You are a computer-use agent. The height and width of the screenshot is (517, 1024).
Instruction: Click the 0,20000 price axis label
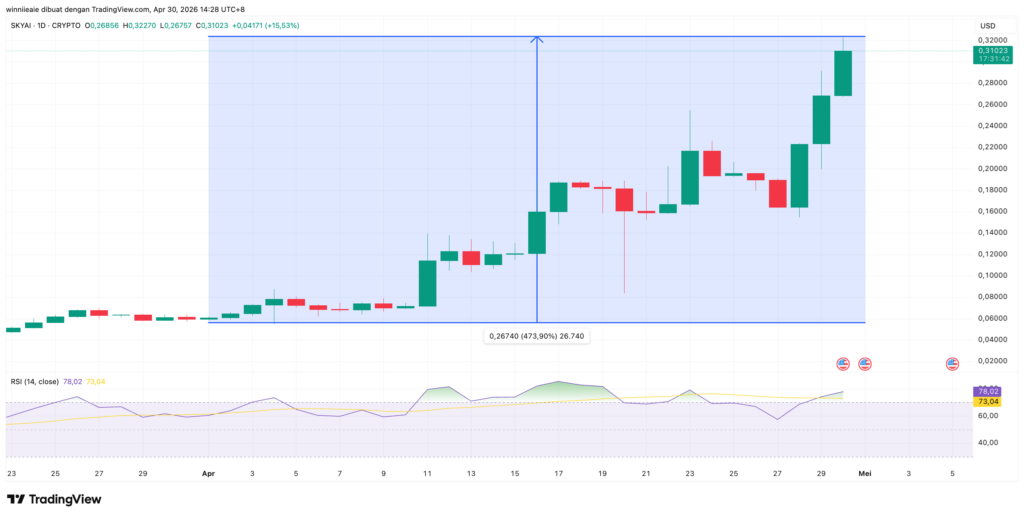pyautogui.click(x=991, y=168)
